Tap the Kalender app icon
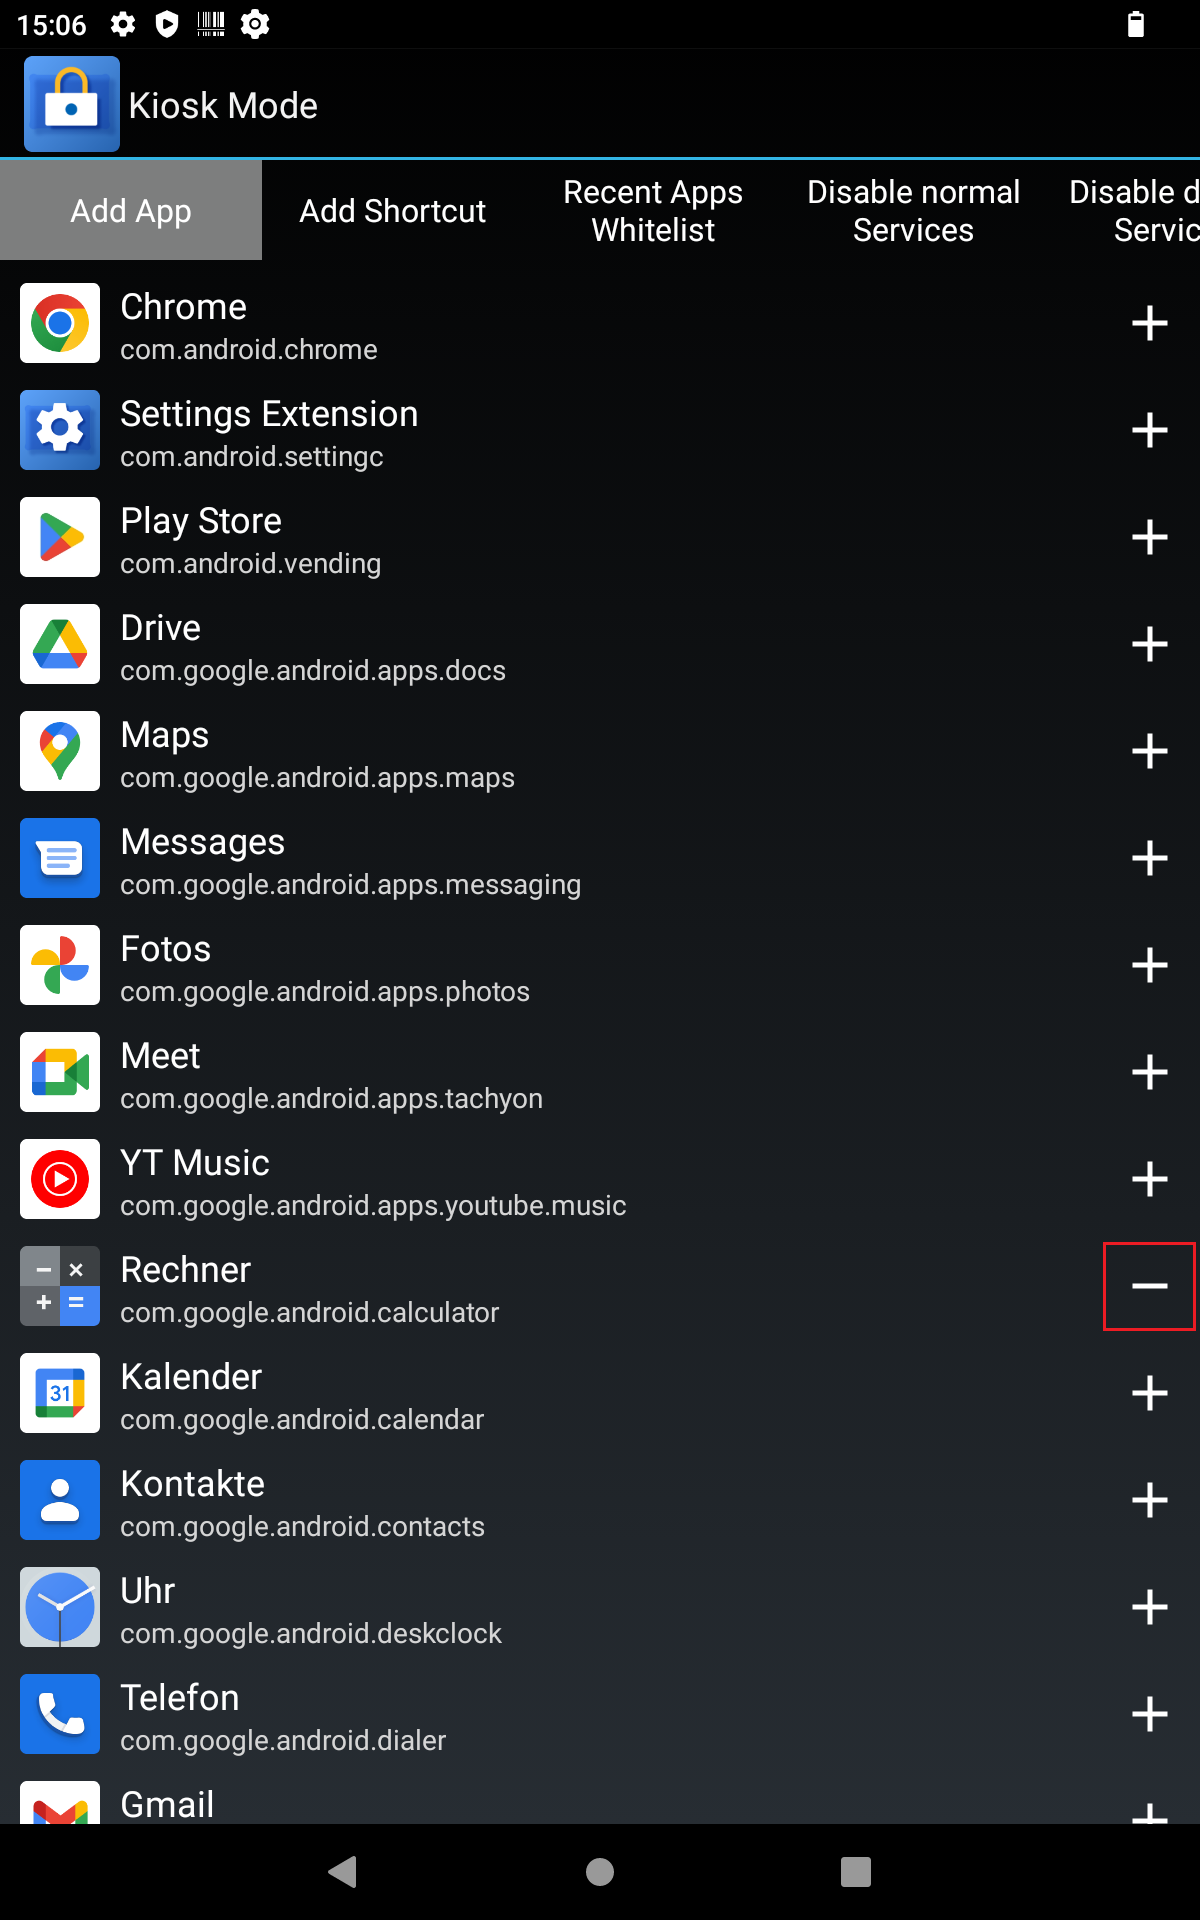The height and width of the screenshot is (1920, 1200). coord(60,1393)
